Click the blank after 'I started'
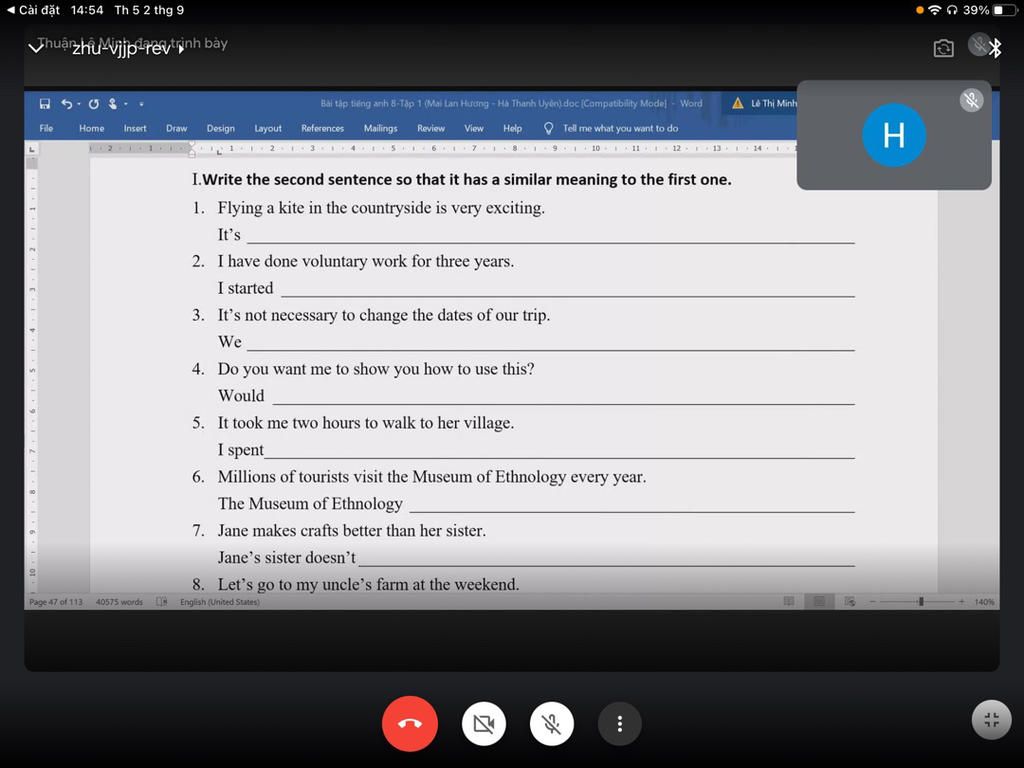Image resolution: width=1024 pixels, height=768 pixels. pos(568,290)
